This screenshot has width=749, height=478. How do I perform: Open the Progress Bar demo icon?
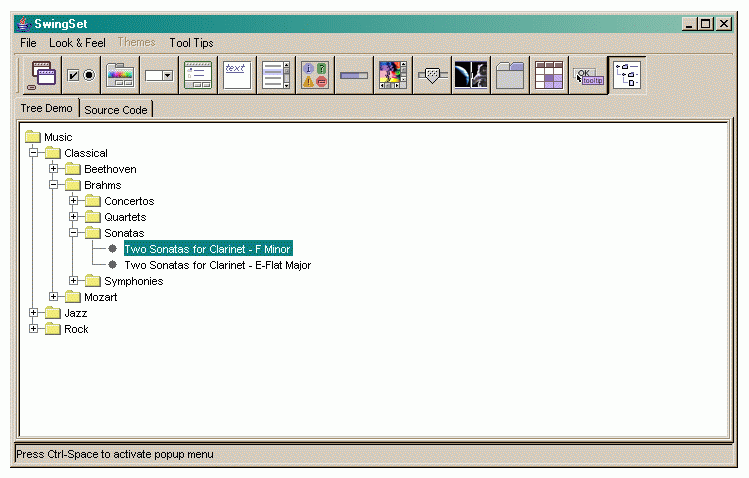(x=354, y=75)
